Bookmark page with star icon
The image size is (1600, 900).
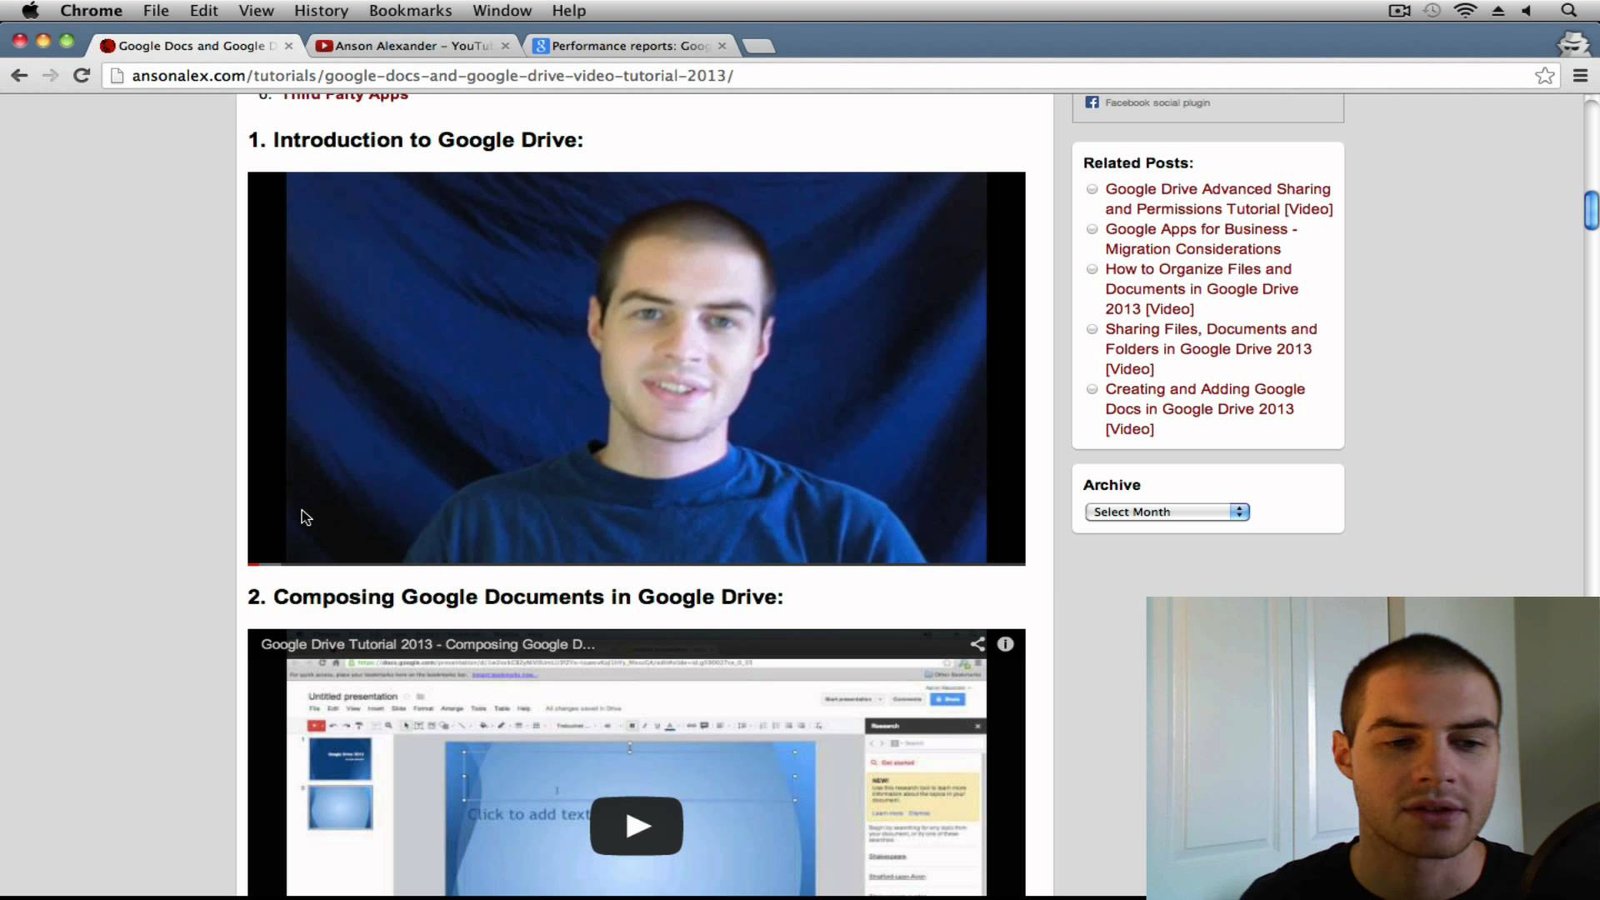click(1544, 76)
